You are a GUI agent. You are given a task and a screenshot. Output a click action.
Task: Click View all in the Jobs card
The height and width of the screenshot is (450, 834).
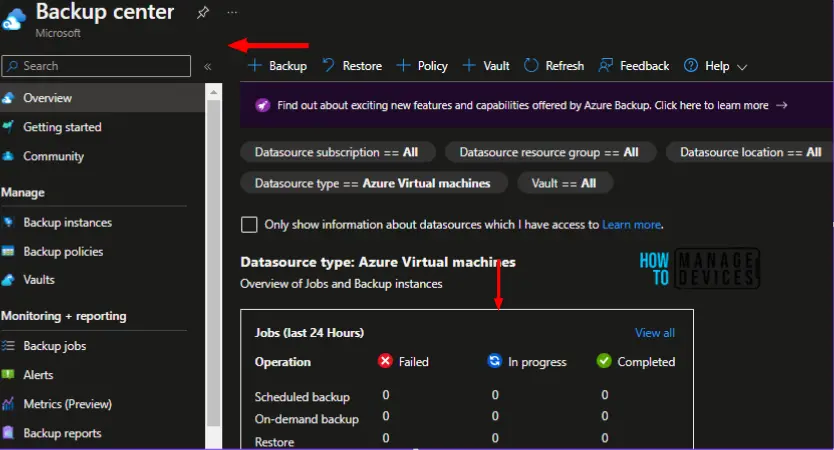[x=655, y=333]
